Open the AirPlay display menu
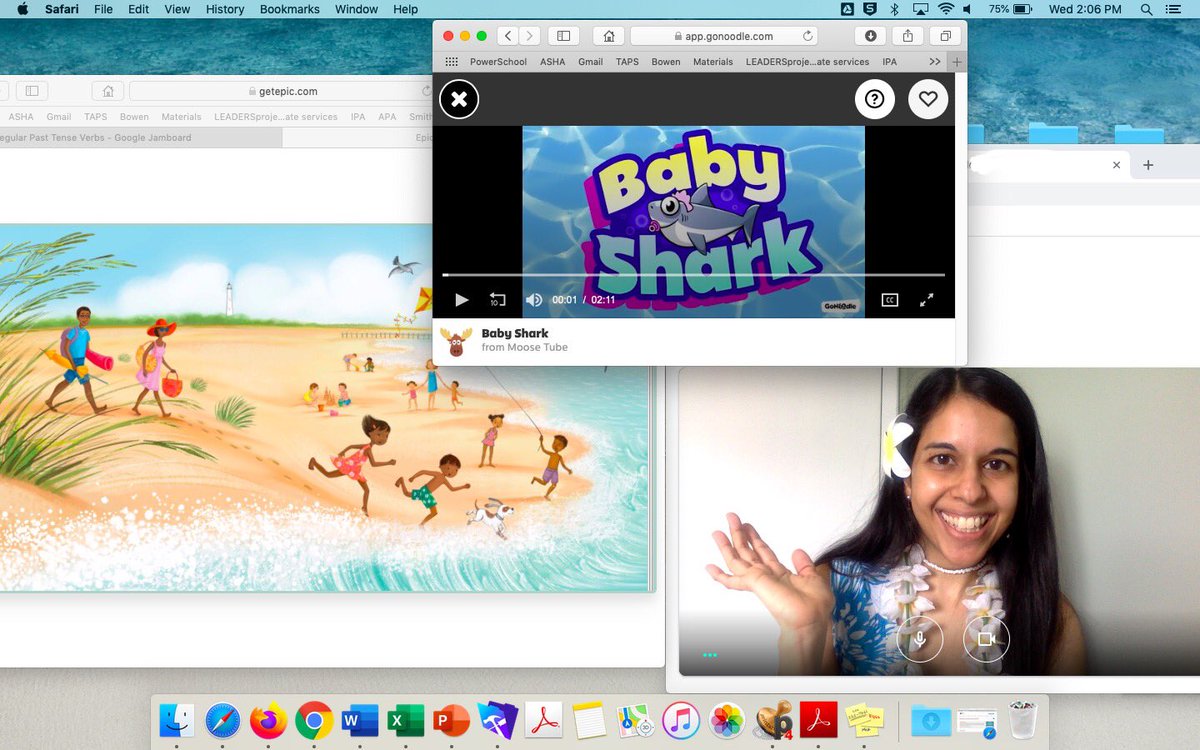The width and height of the screenshot is (1200, 750). tap(919, 9)
